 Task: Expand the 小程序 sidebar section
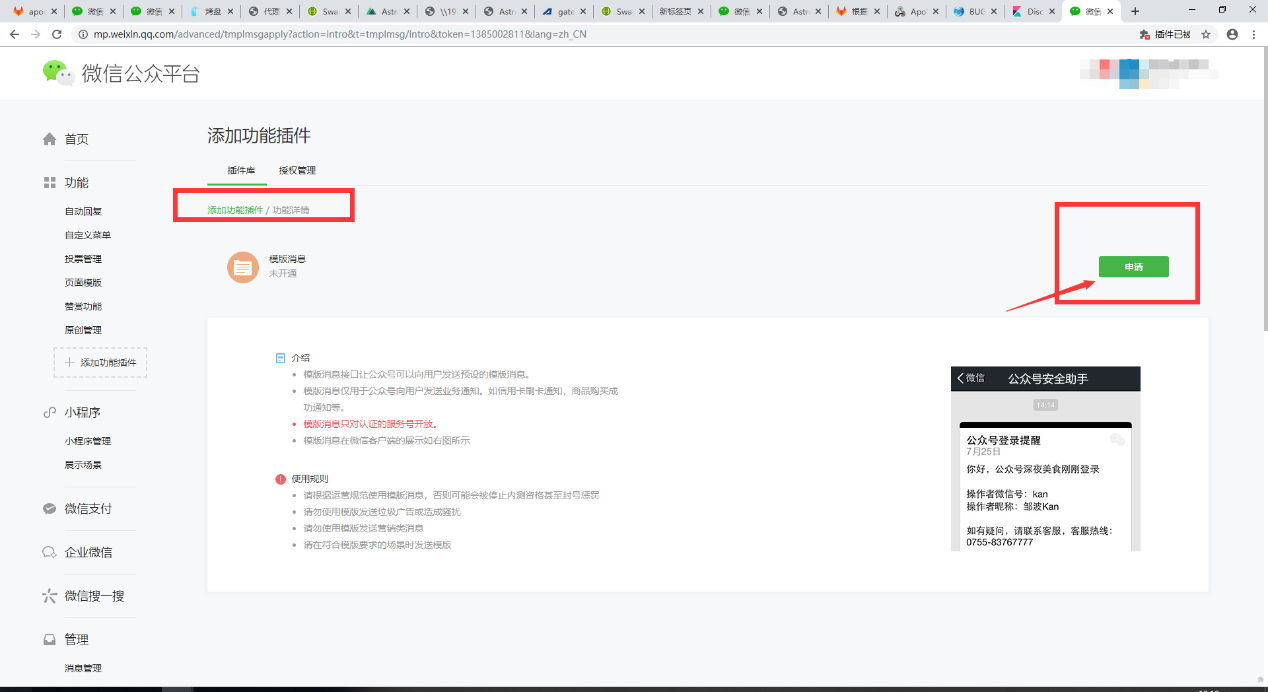point(82,412)
